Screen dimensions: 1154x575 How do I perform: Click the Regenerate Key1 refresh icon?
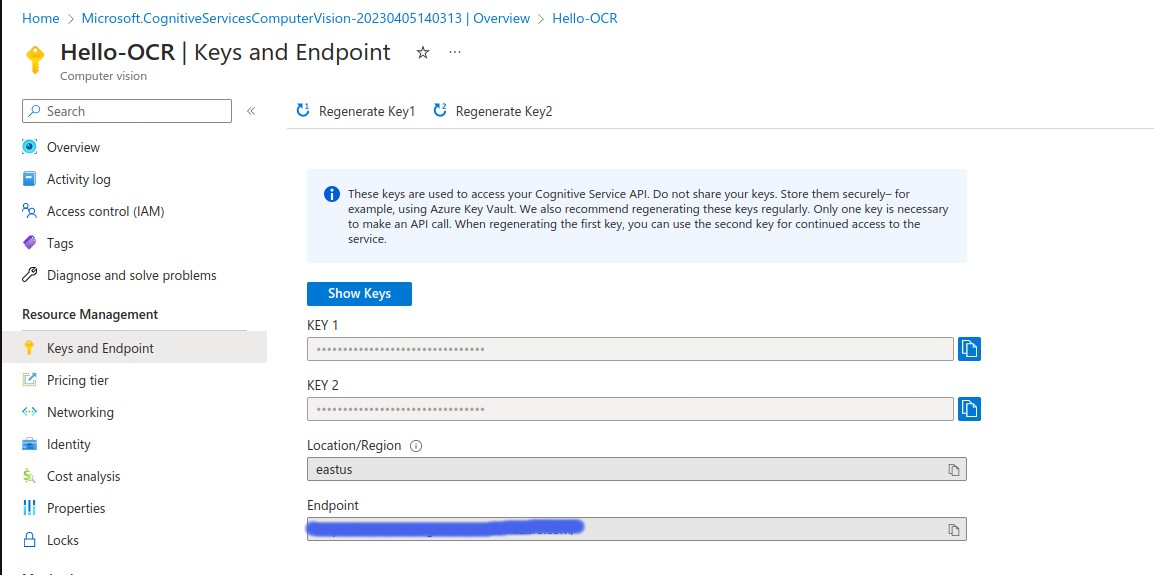click(x=302, y=110)
